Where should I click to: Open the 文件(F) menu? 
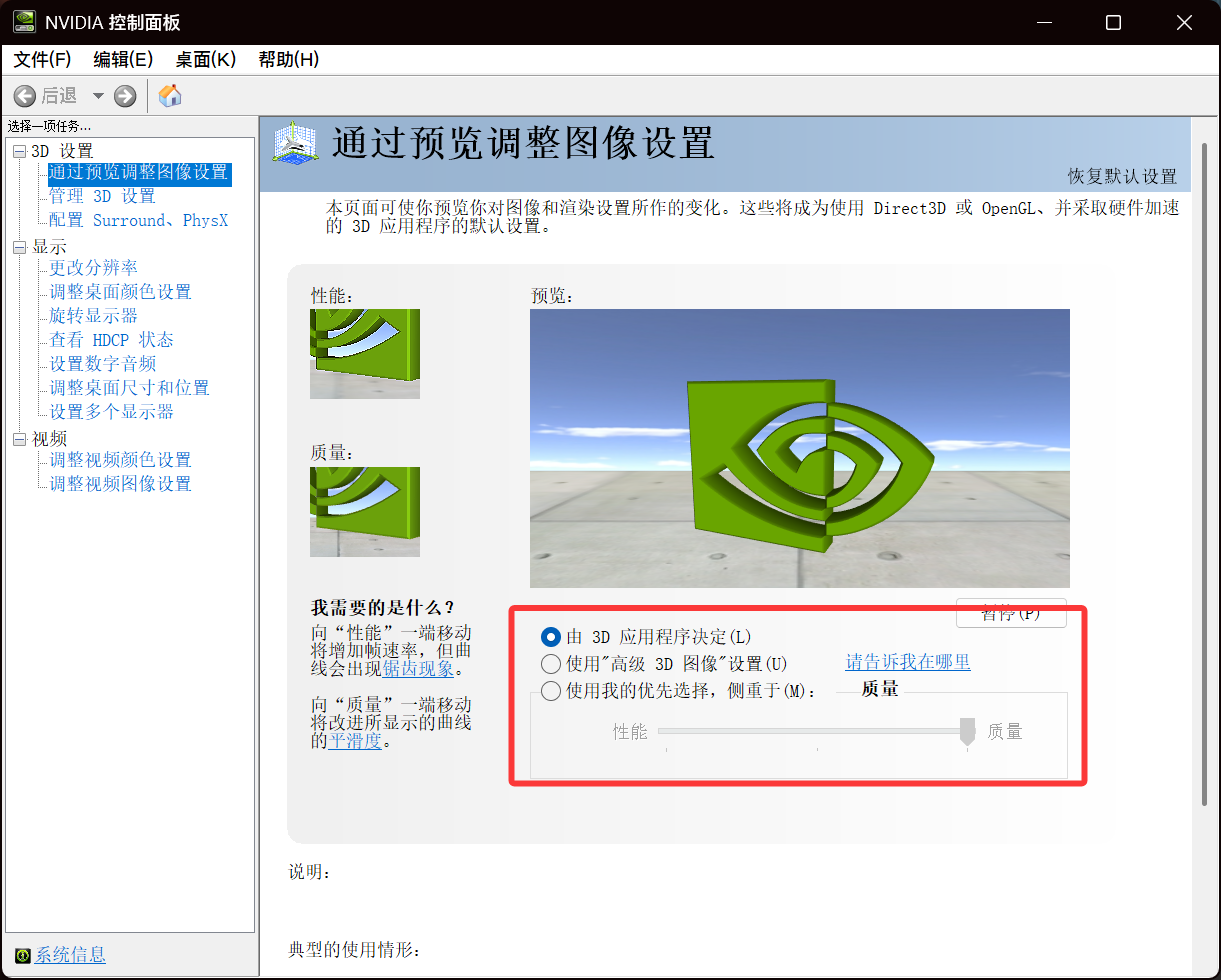tap(43, 59)
